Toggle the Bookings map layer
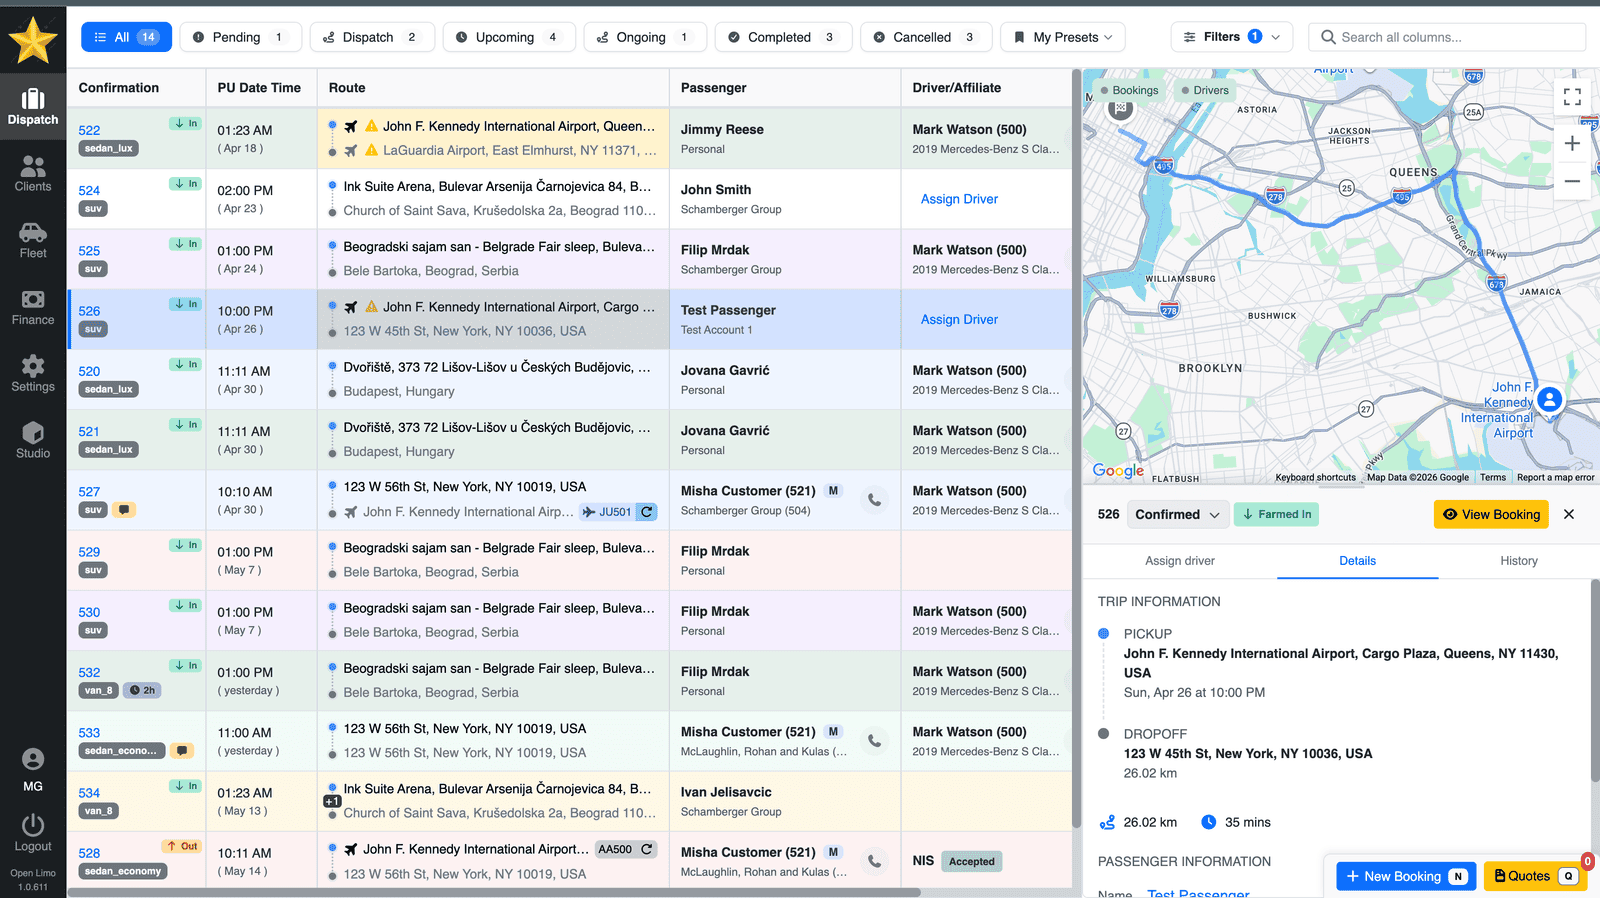The height and width of the screenshot is (898, 1600). click(x=1128, y=90)
